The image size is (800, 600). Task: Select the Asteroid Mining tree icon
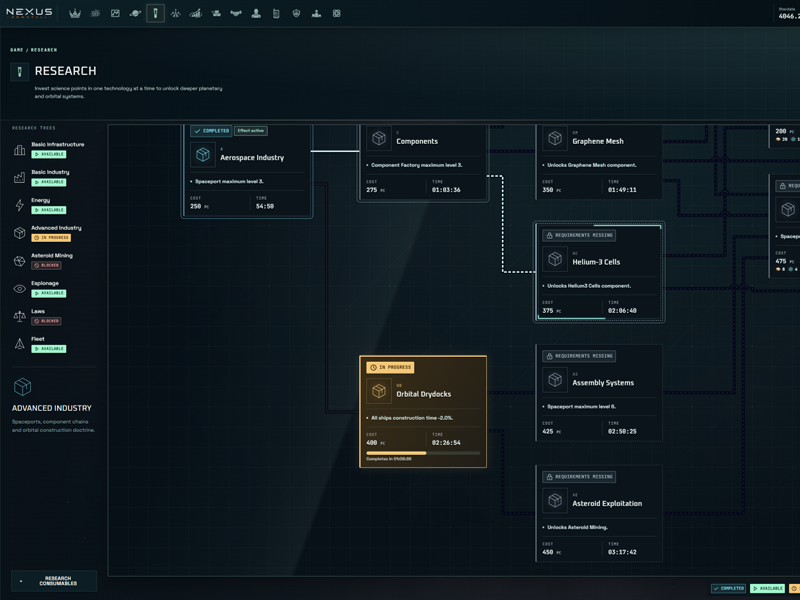(19, 261)
